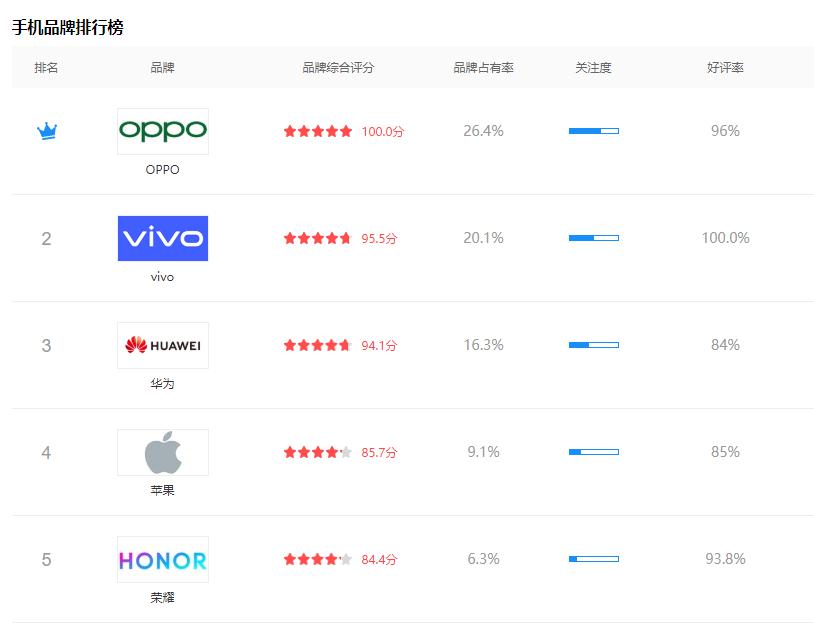Click vivo's 95.5分 score

pos(379,238)
